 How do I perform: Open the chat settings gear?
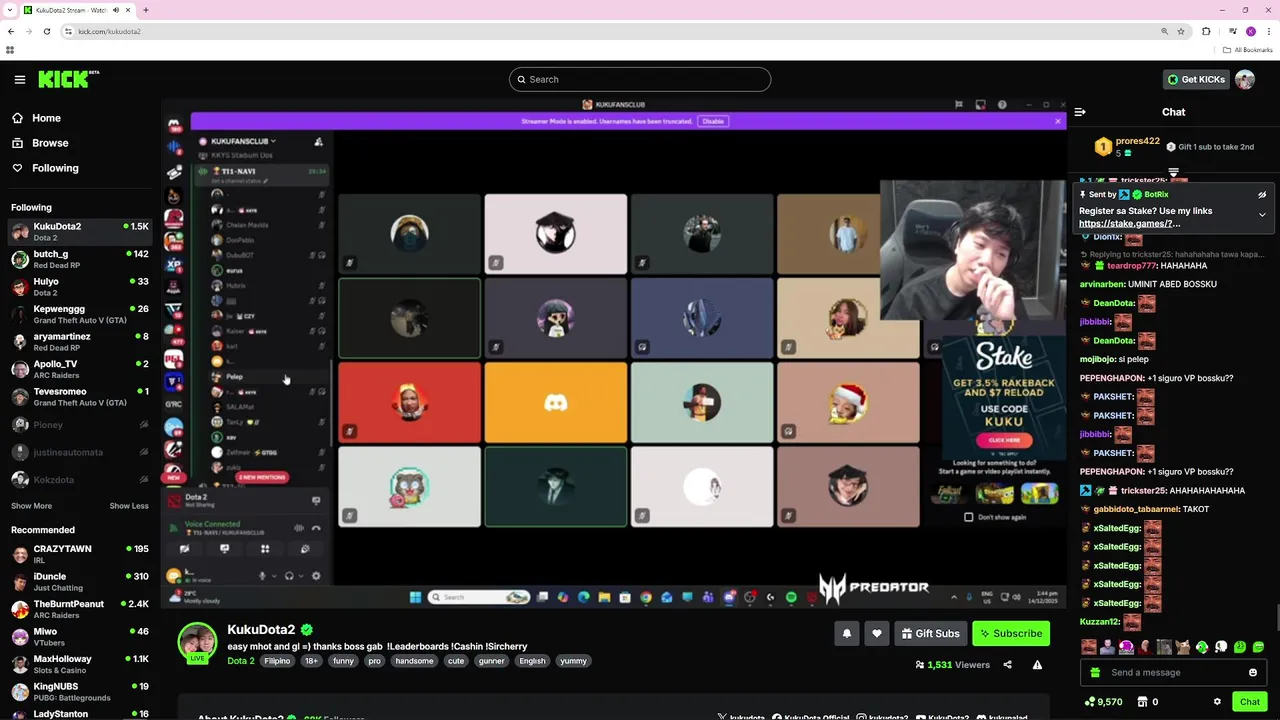point(1217,702)
